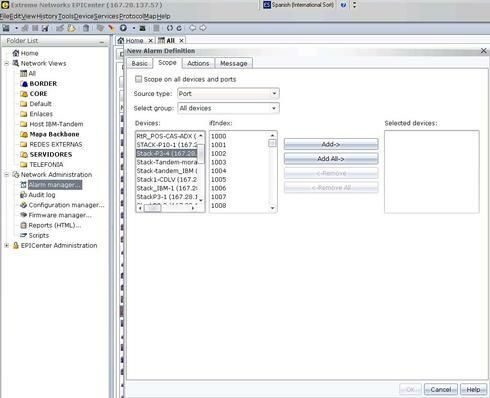The height and width of the screenshot is (398, 490).
Task: Click the dark terminal icon in toolbar
Action: click(x=143, y=28)
